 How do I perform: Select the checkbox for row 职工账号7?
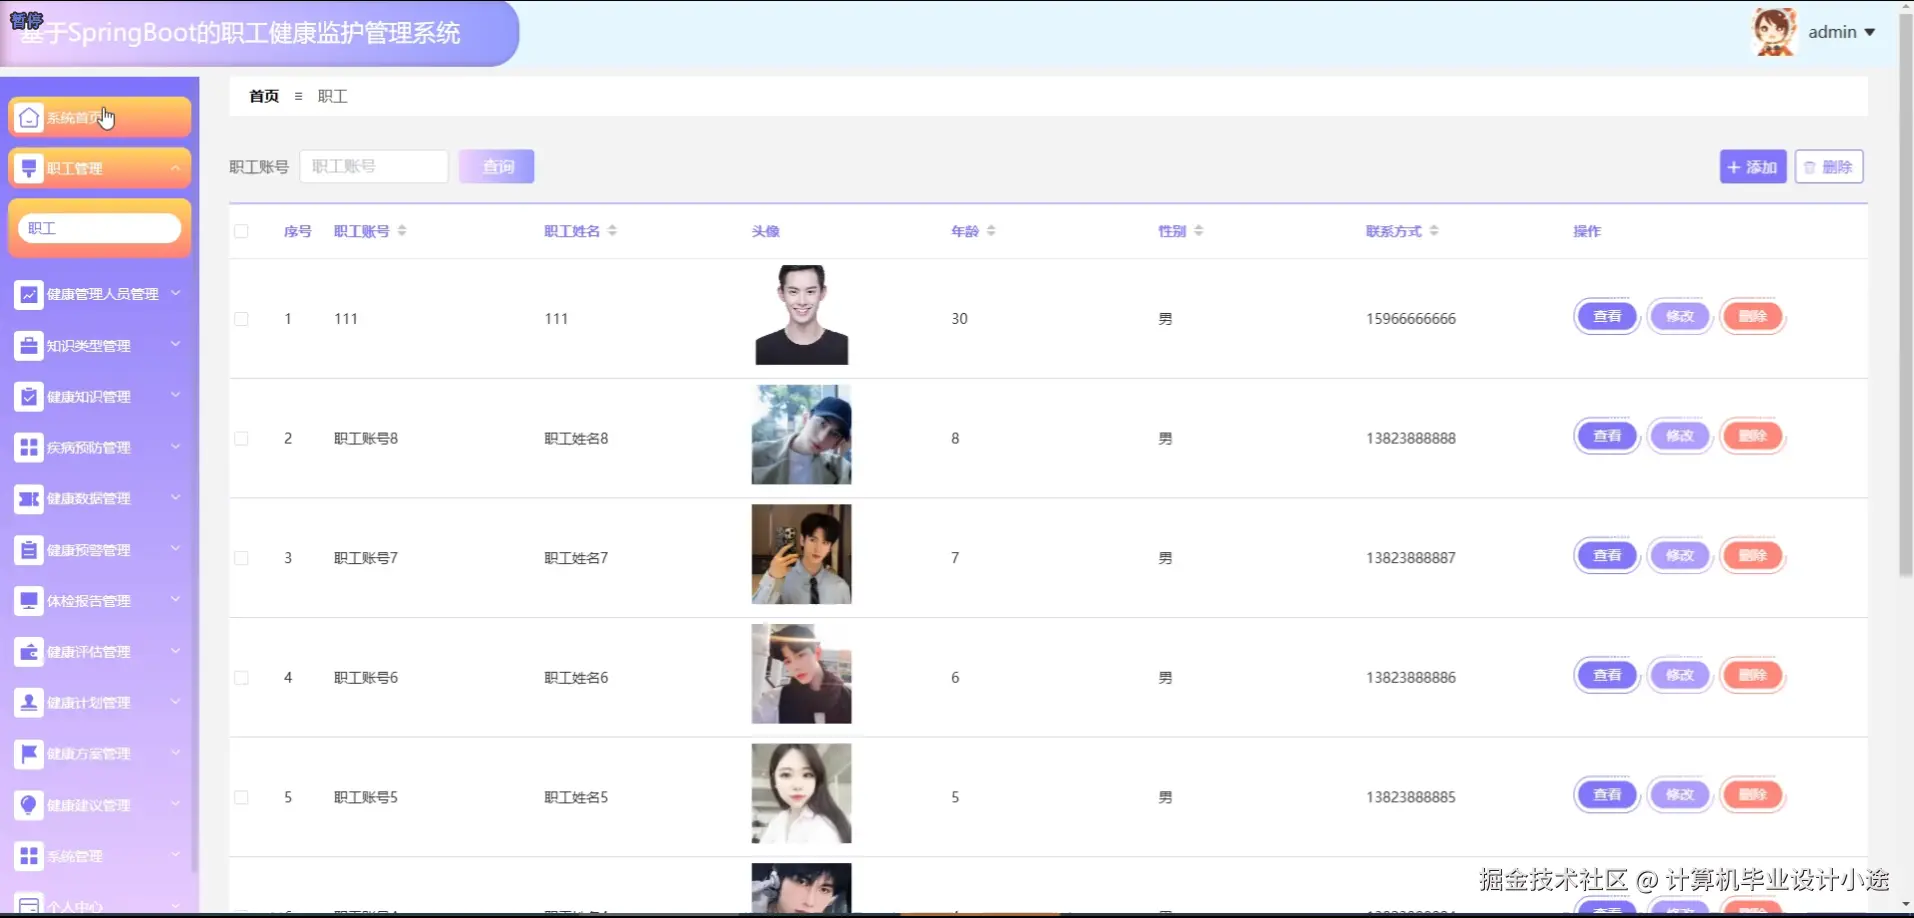click(241, 558)
